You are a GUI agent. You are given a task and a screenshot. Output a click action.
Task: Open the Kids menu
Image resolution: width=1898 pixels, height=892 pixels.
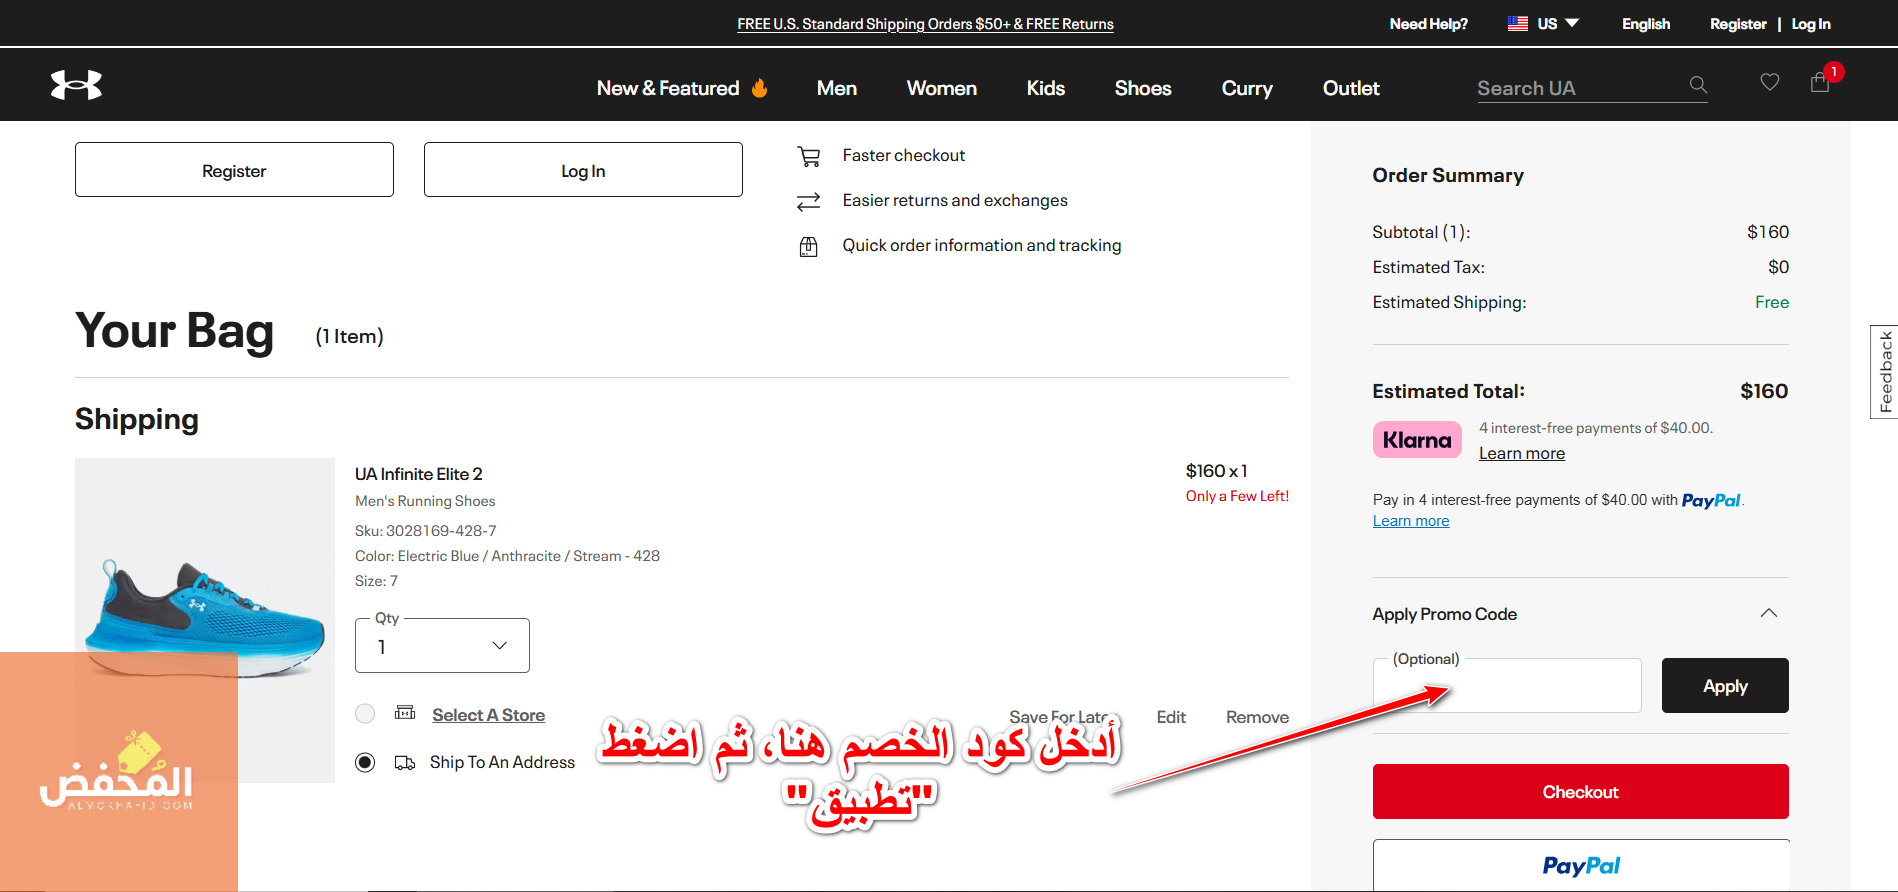[x=1046, y=88]
